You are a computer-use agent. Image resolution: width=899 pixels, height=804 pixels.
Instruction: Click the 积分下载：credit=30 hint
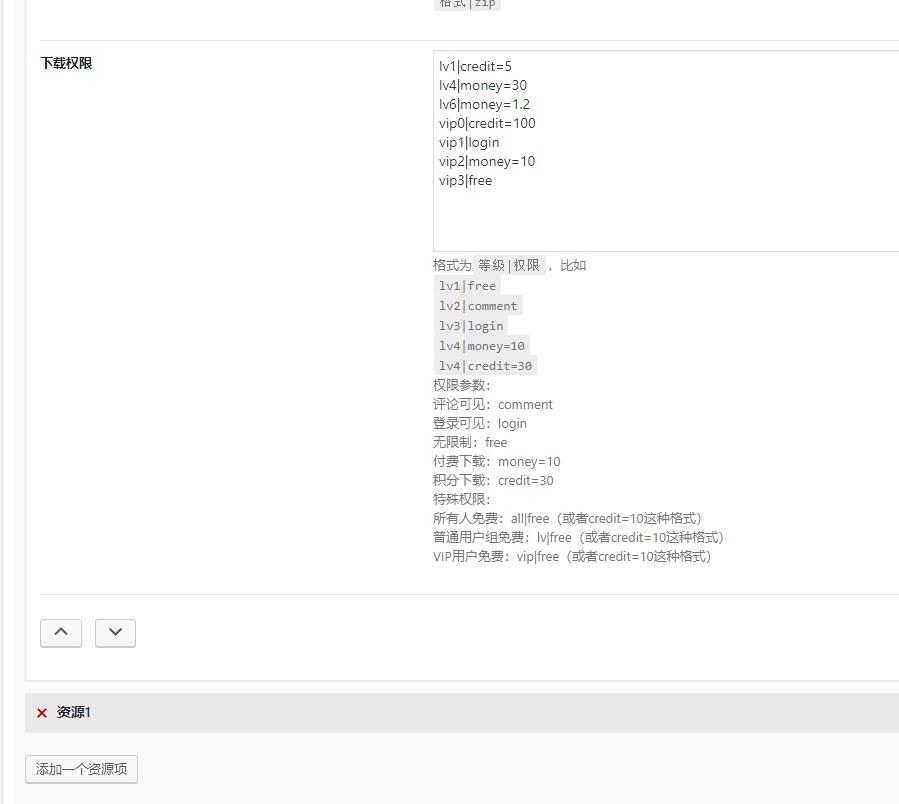[493, 480]
